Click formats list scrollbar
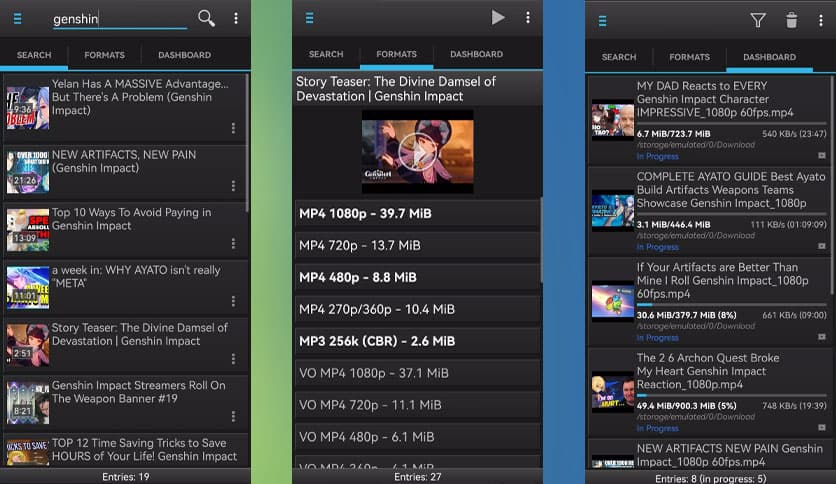Image resolution: width=836 pixels, height=484 pixels. coord(541,240)
